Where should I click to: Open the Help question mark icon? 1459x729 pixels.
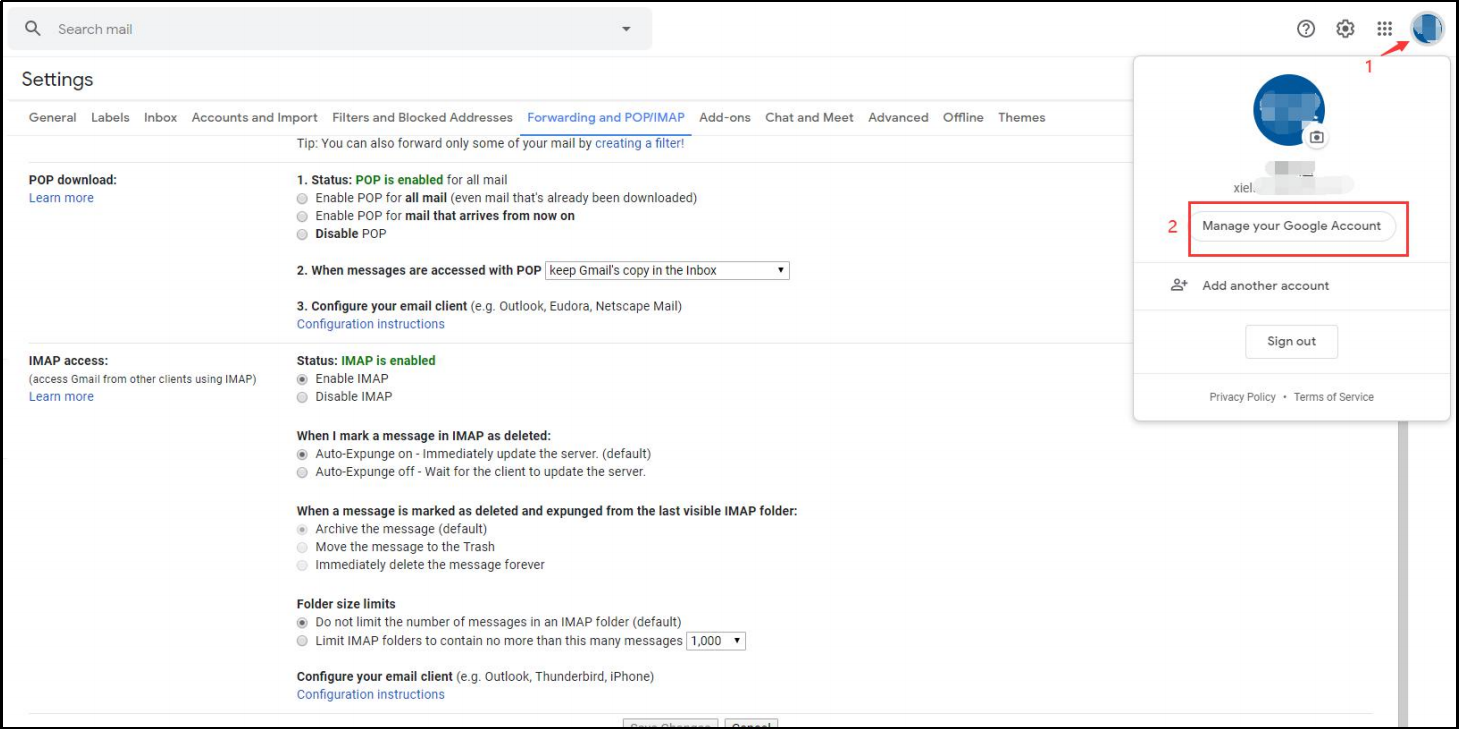click(1305, 29)
